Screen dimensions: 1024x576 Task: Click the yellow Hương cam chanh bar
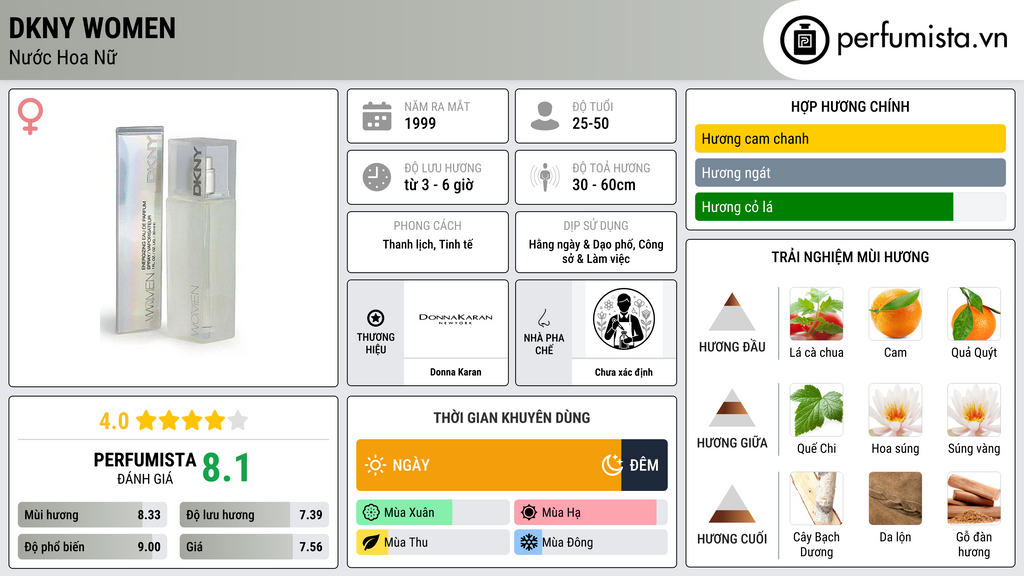[850, 138]
